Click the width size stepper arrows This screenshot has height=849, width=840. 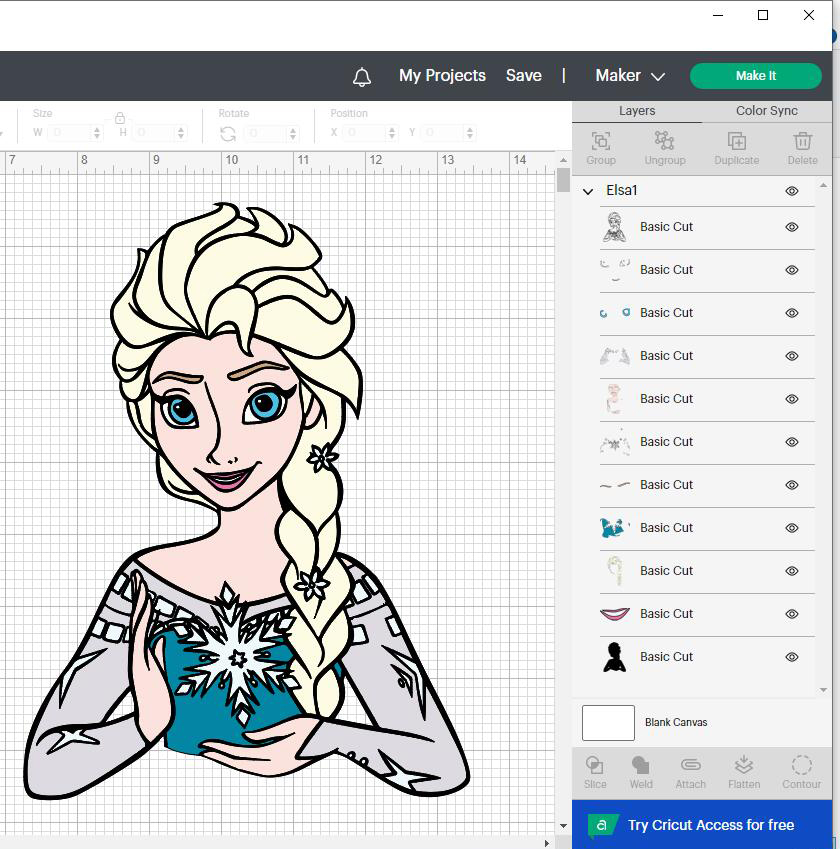tap(97, 133)
